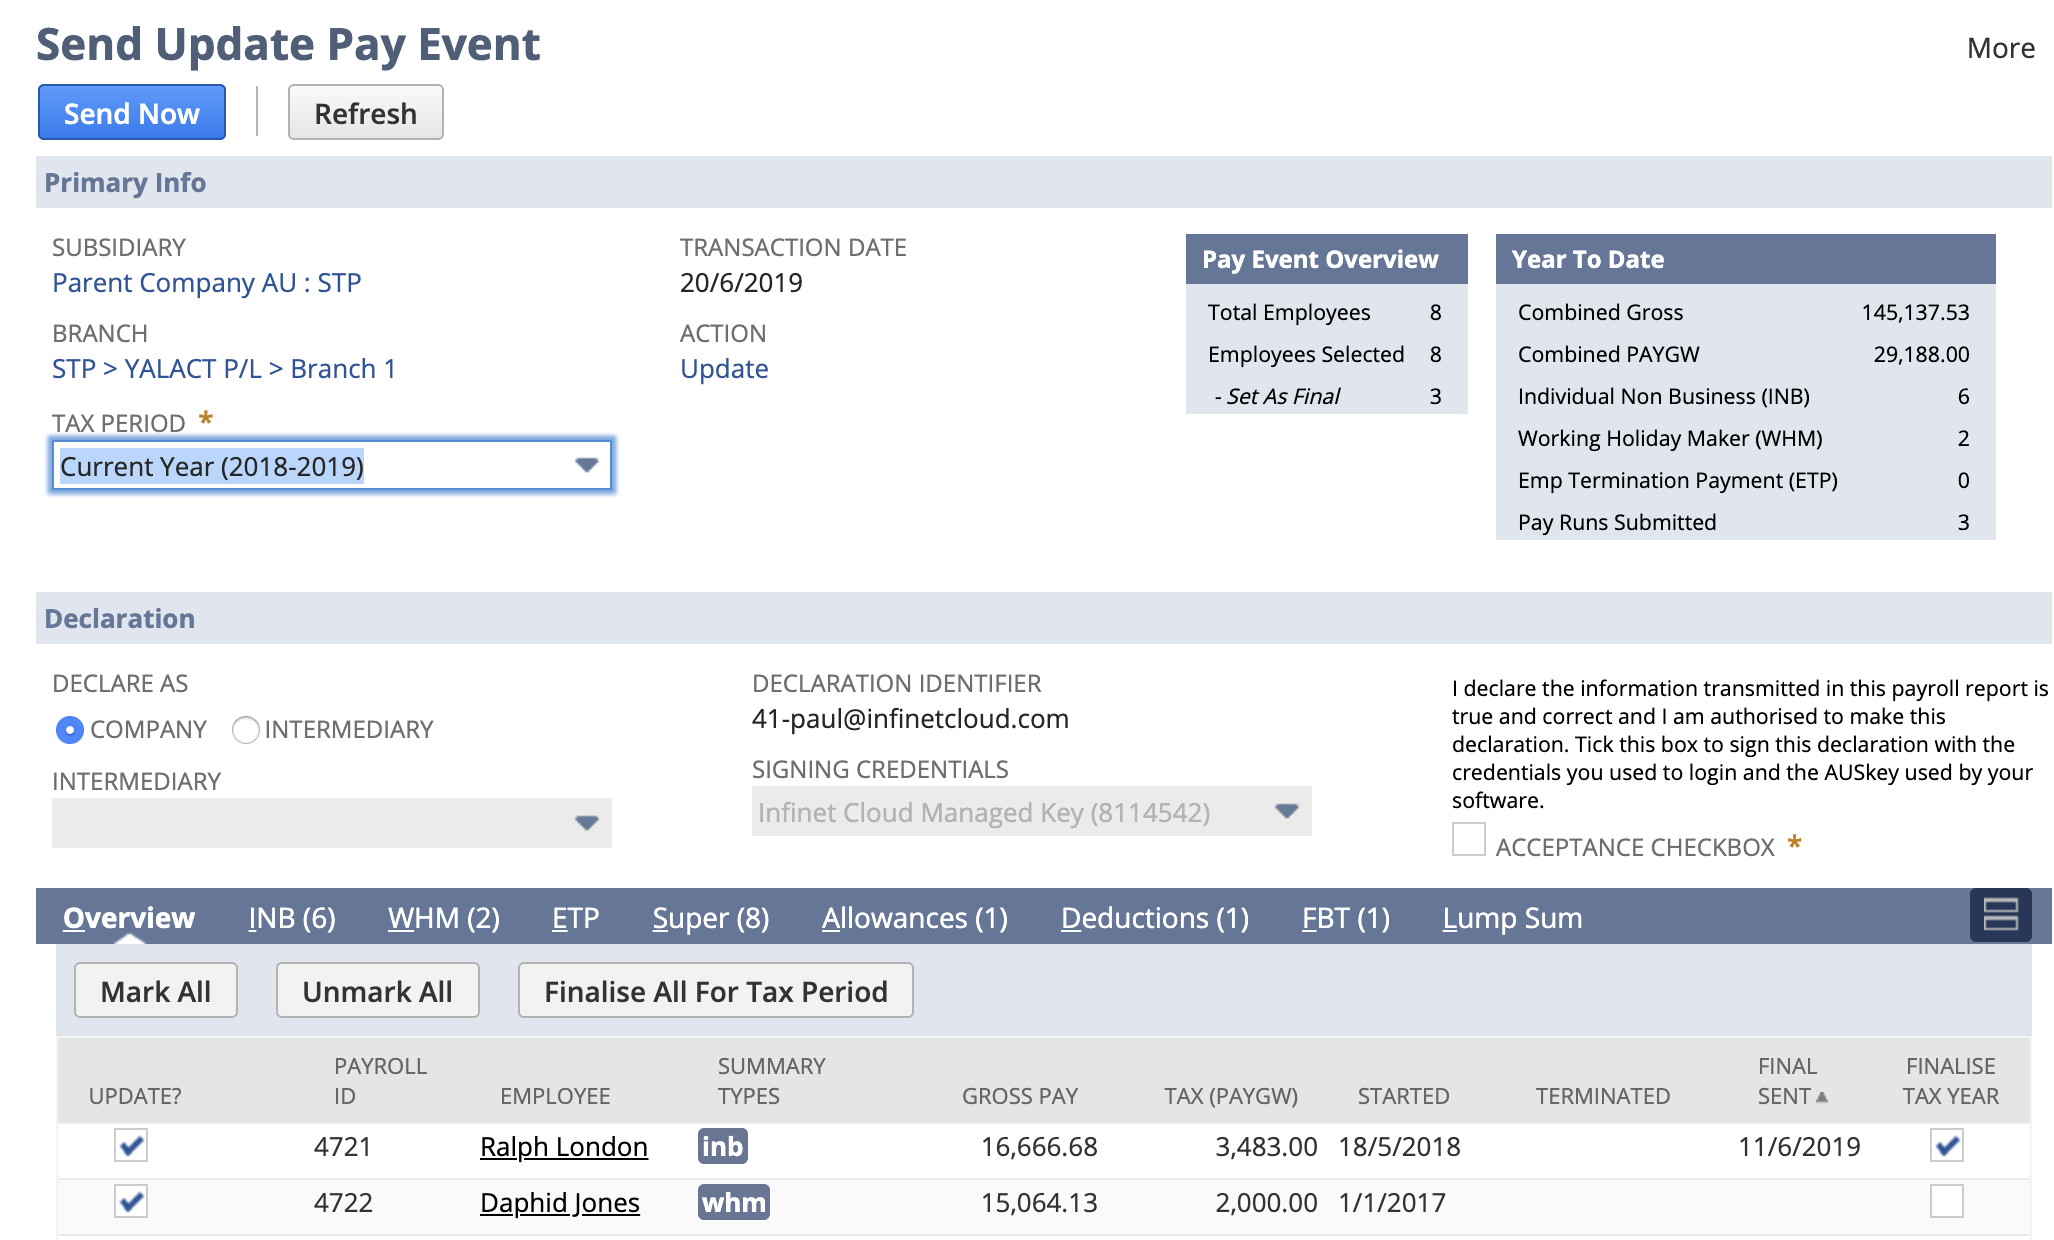Viewport: 2054px width, 1240px height.
Task: Refresh the pay event data
Action: [x=365, y=112]
